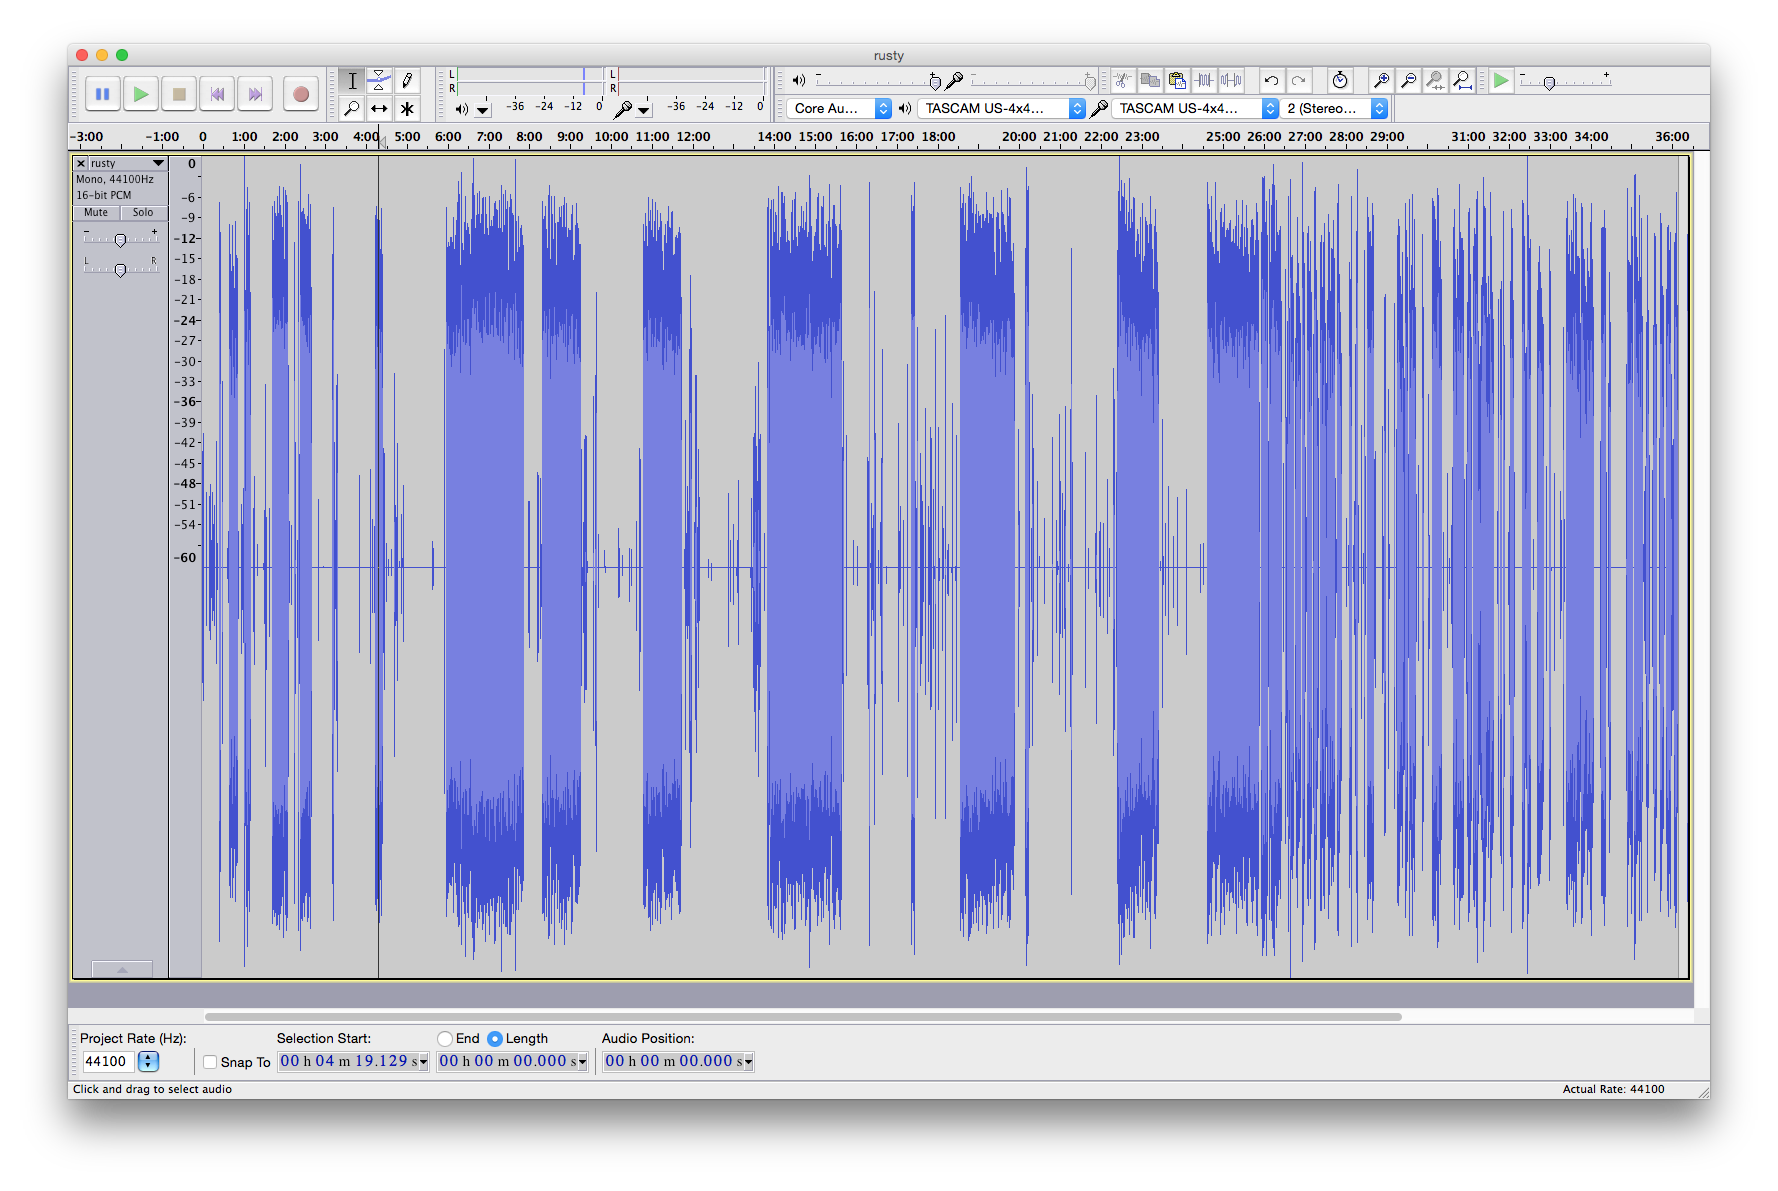Select the Time Shift arrows tool
Viewport: 1778px width, 1191px height.
click(x=379, y=108)
